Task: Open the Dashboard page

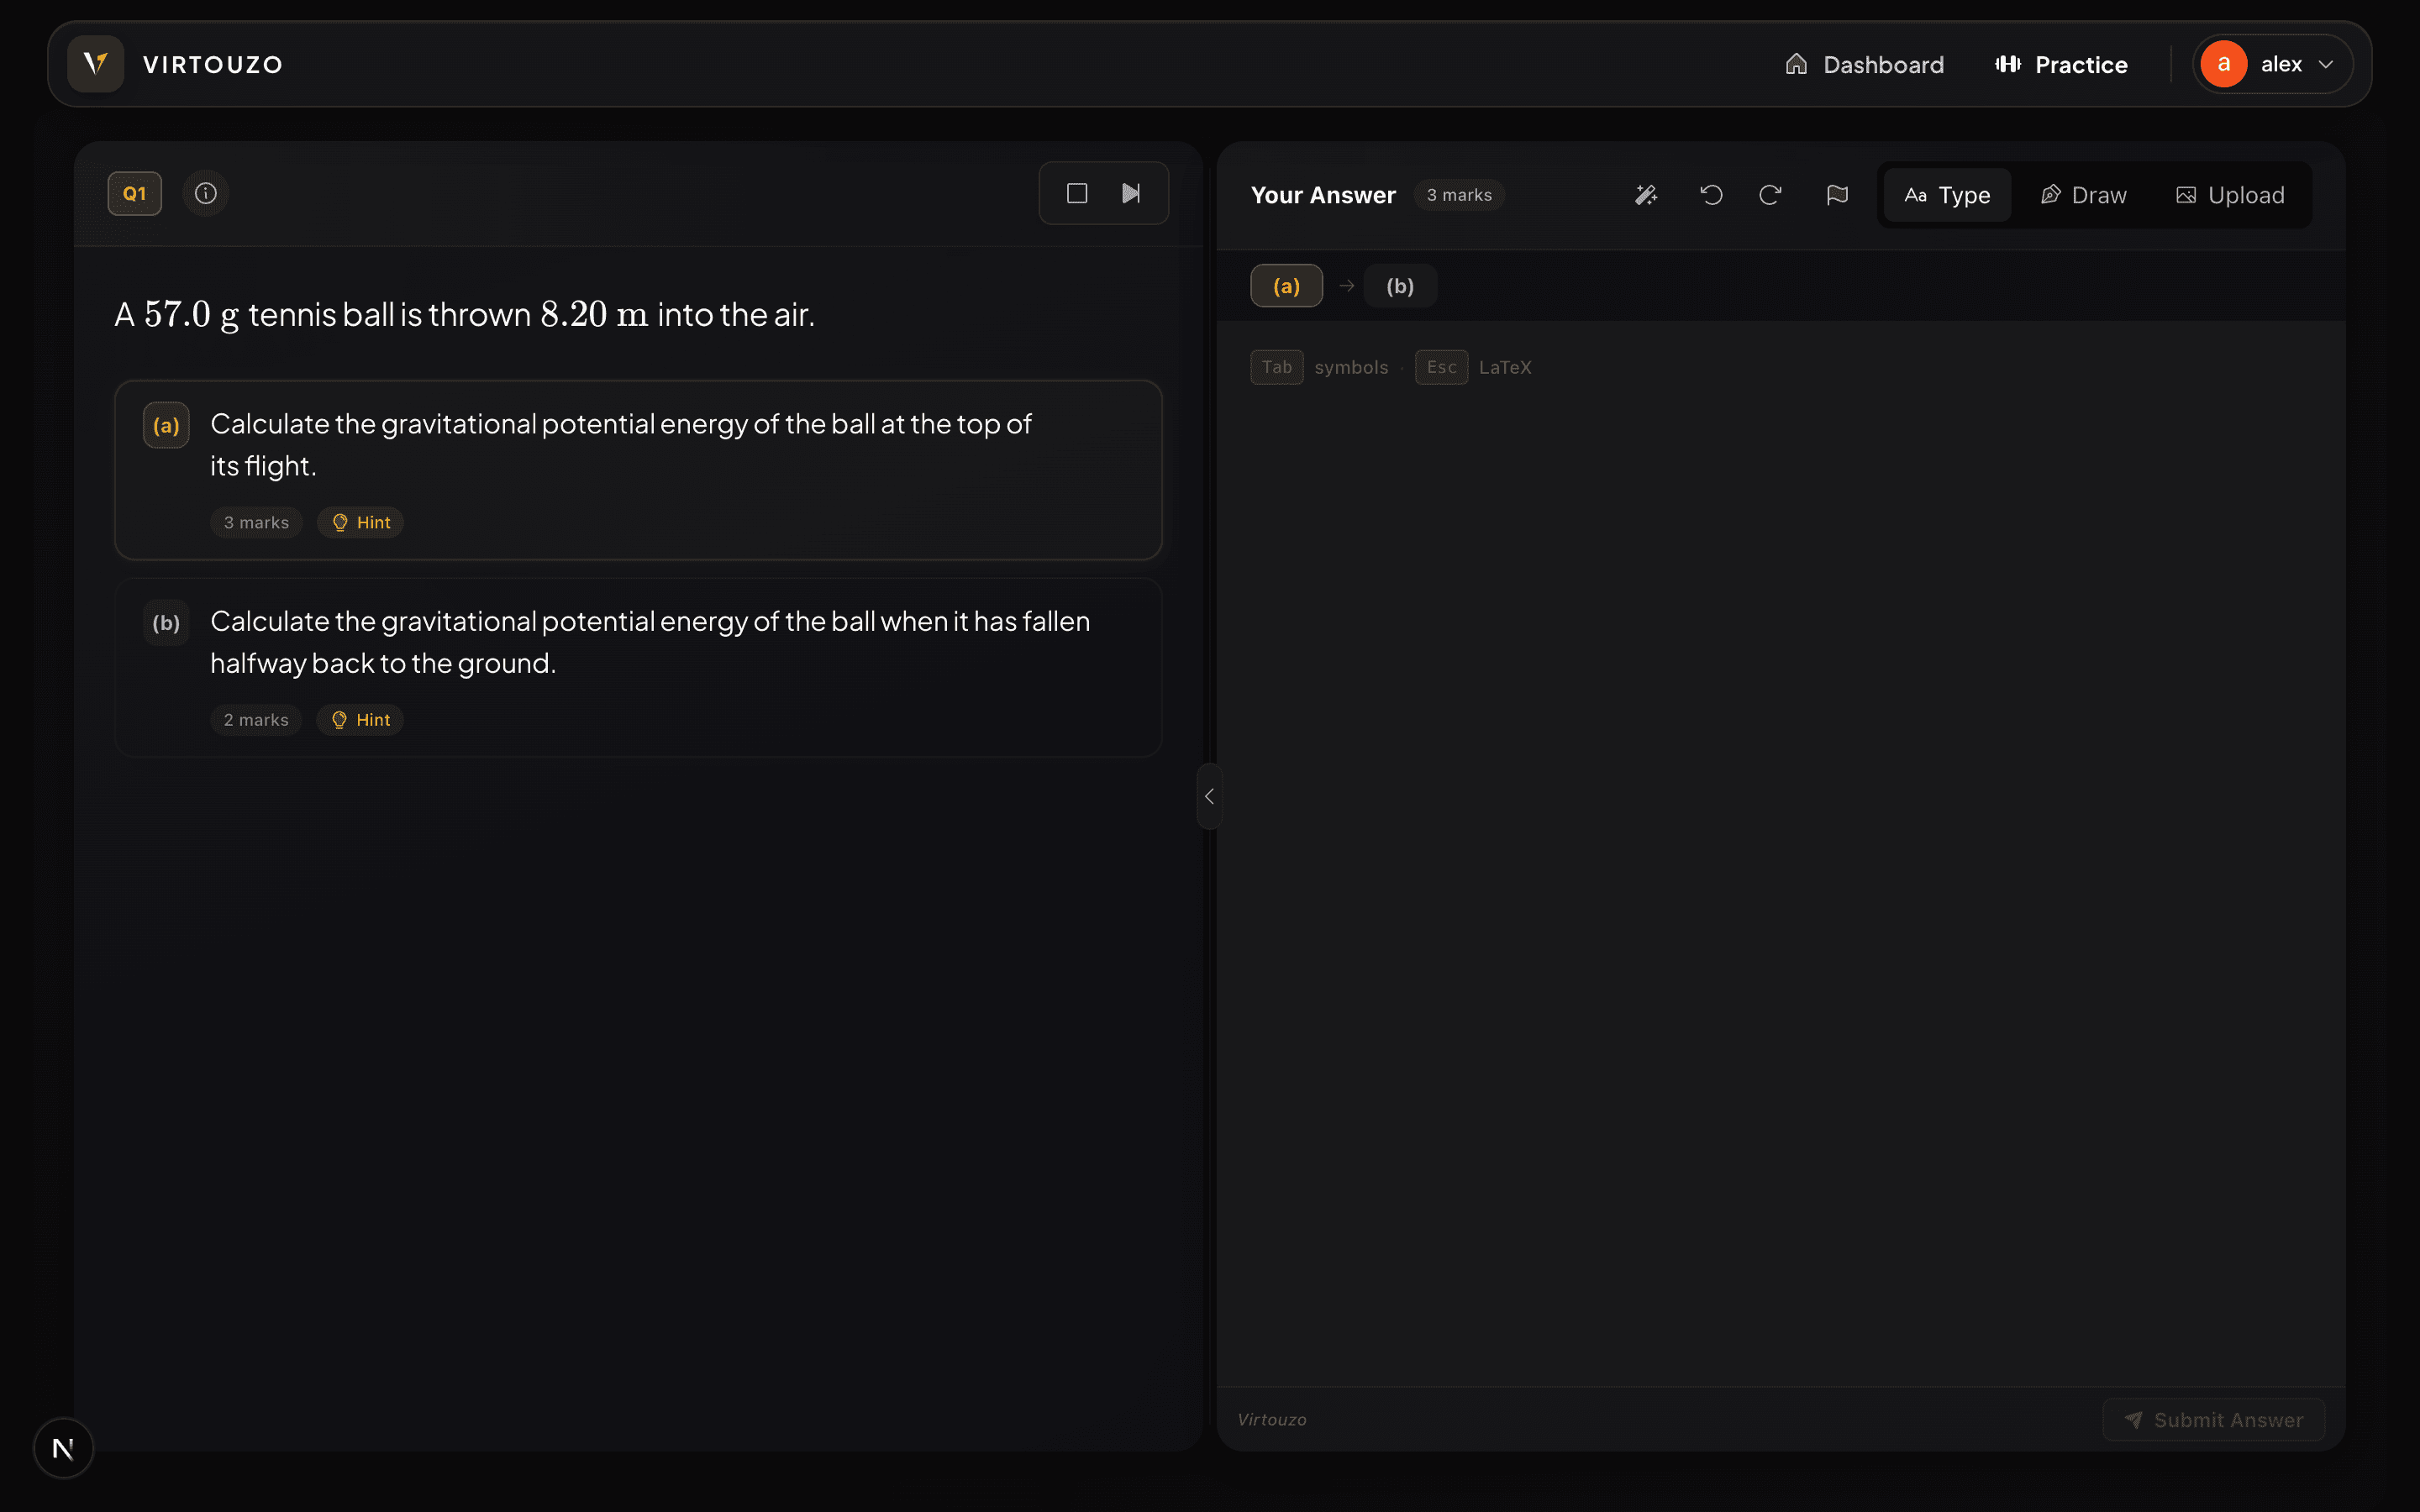Action: (1864, 64)
